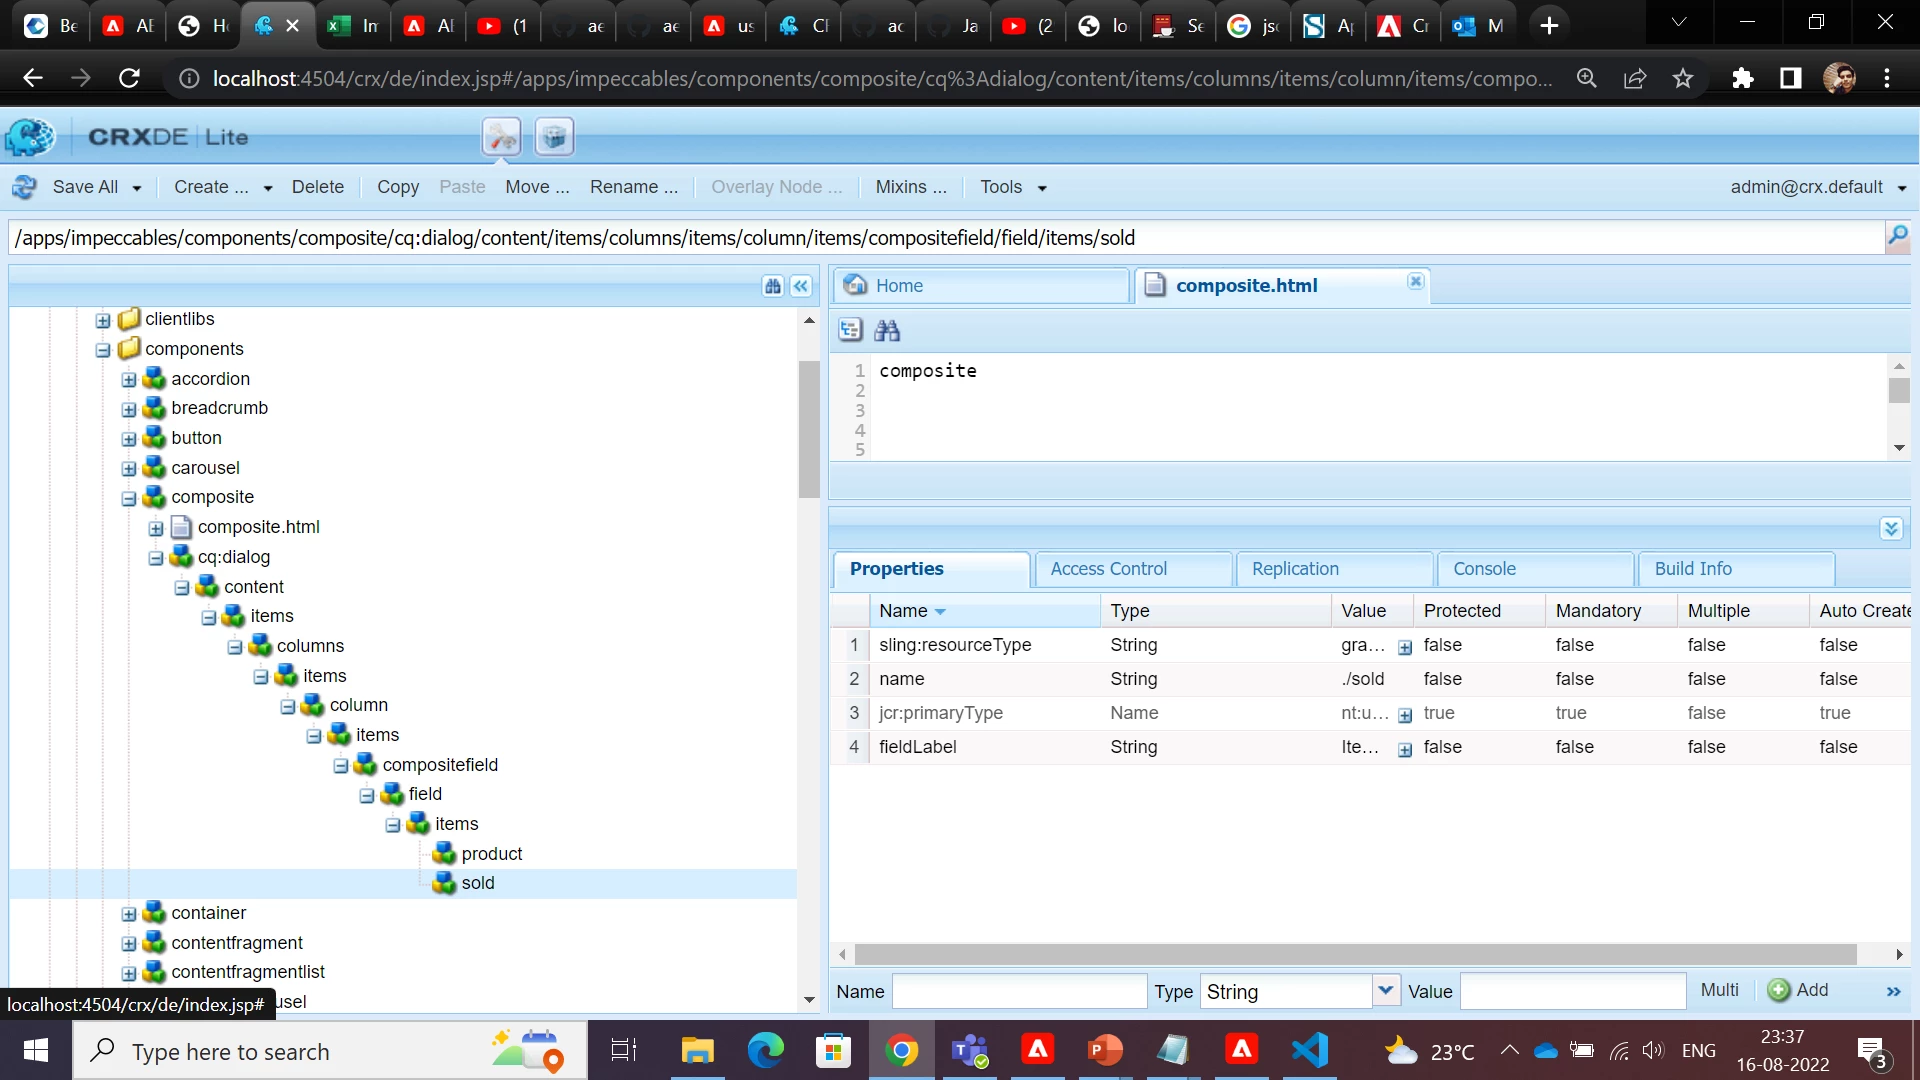Image resolution: width=1920 pixels, height=1080 pixels.
Task: Click the binoculars search icon above tree
Action: [773, 286]
